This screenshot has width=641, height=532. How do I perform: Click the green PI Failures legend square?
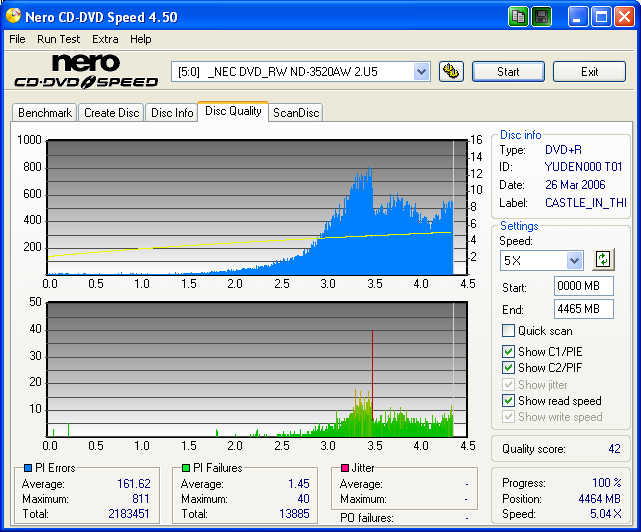pyautogui.click(x=186, y=468)
